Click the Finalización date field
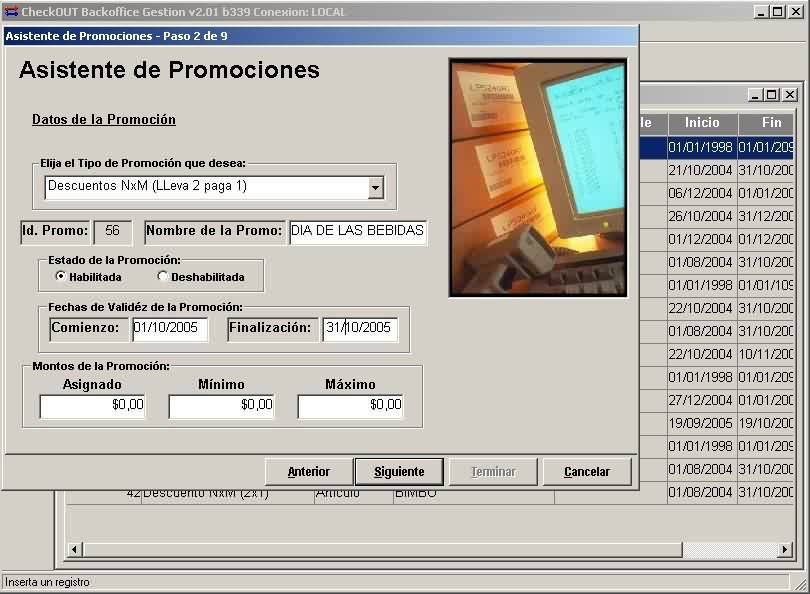This screenshot has height=594, width=810. (x=360, y=329)
